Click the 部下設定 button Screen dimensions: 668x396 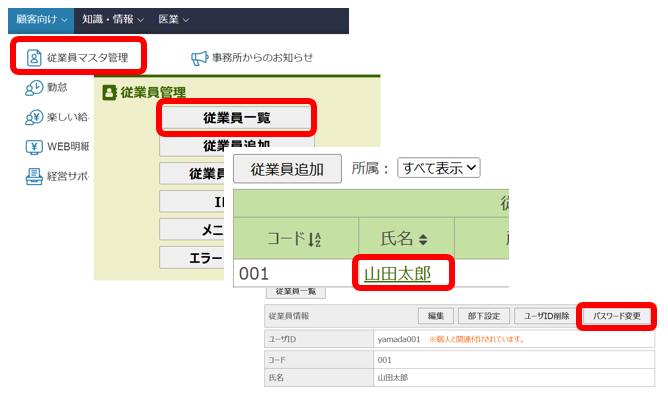coord(484,316)
